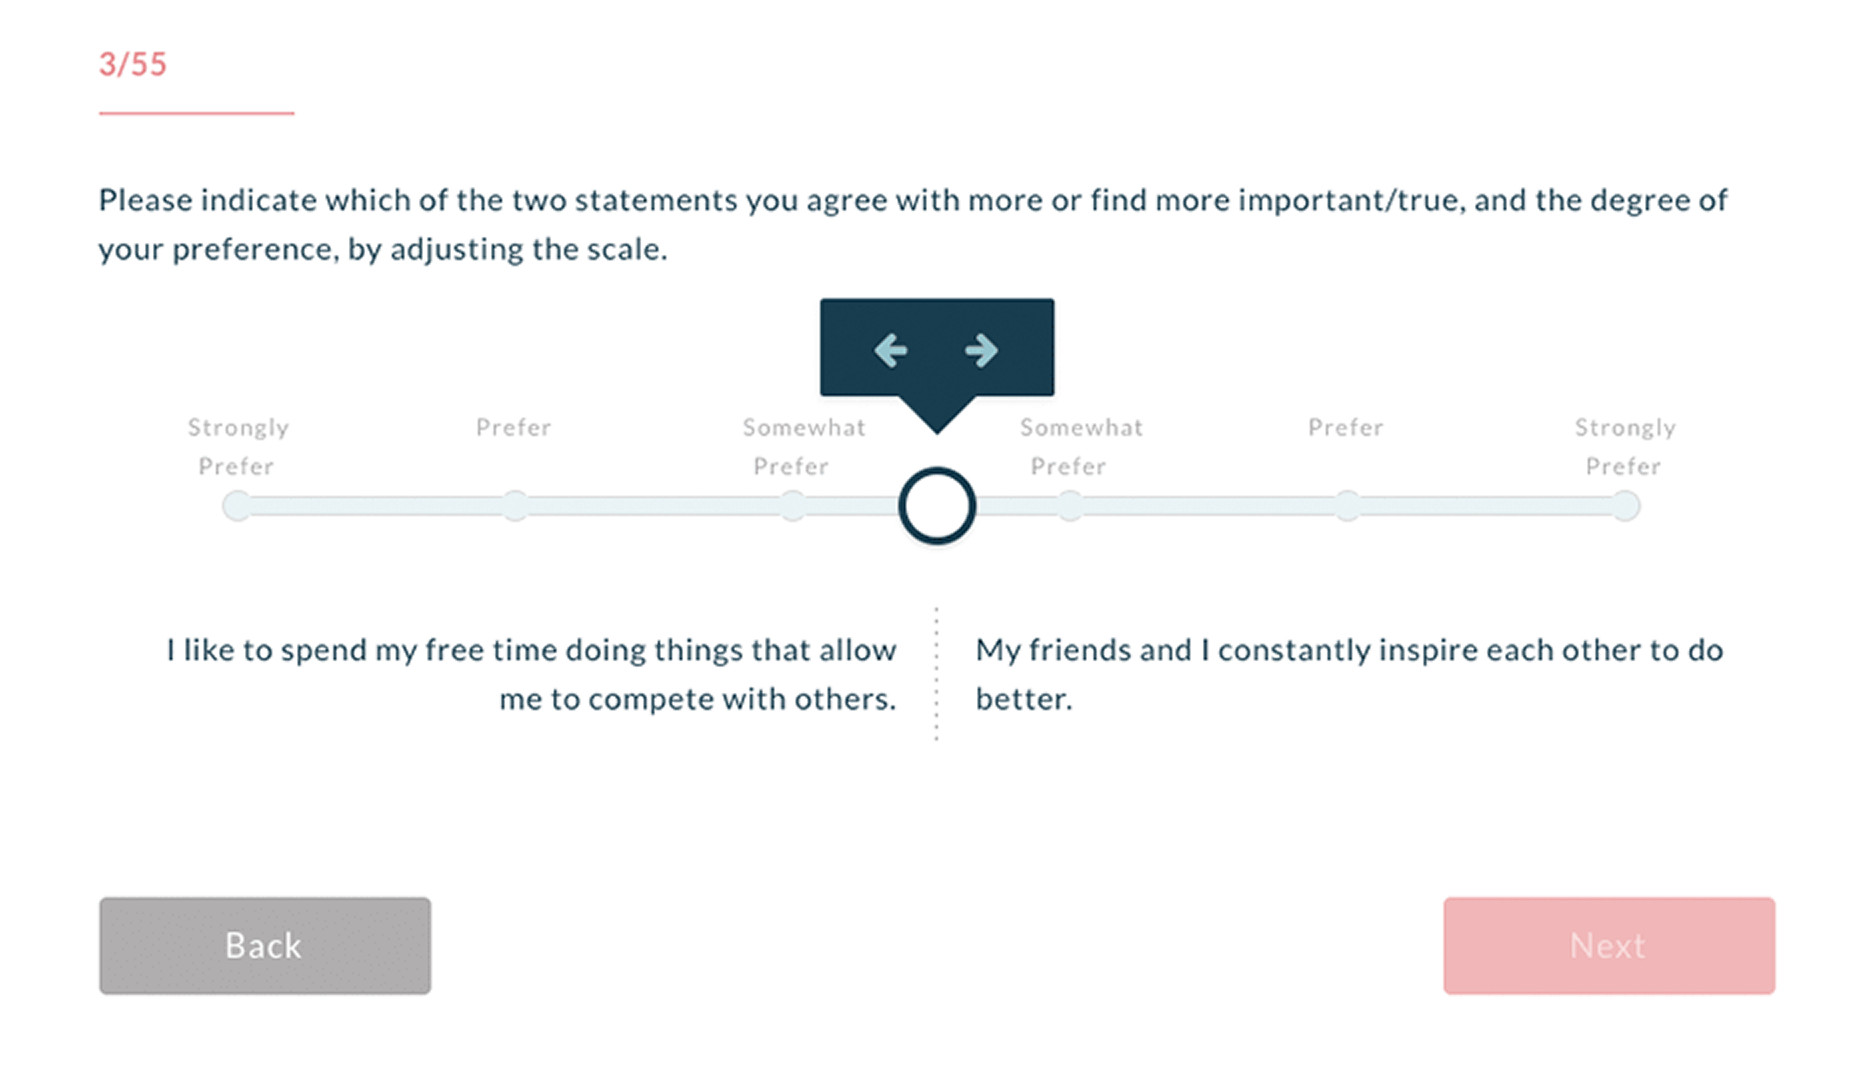Select the leftmost Strongly Prefer dot
Screen dimensions: 1874x1066
click(x=237, y=506)
